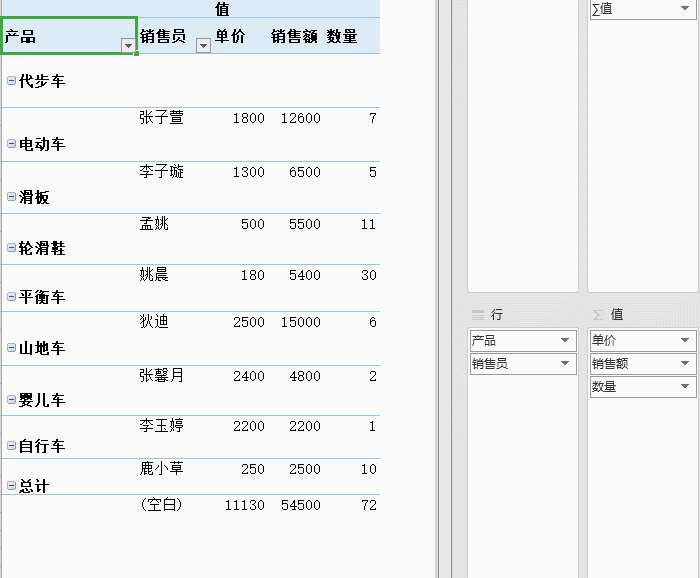Viewport: 700px width, 578px height.
Task: Select the 11130 total price cell
Action: click(245, 505)
